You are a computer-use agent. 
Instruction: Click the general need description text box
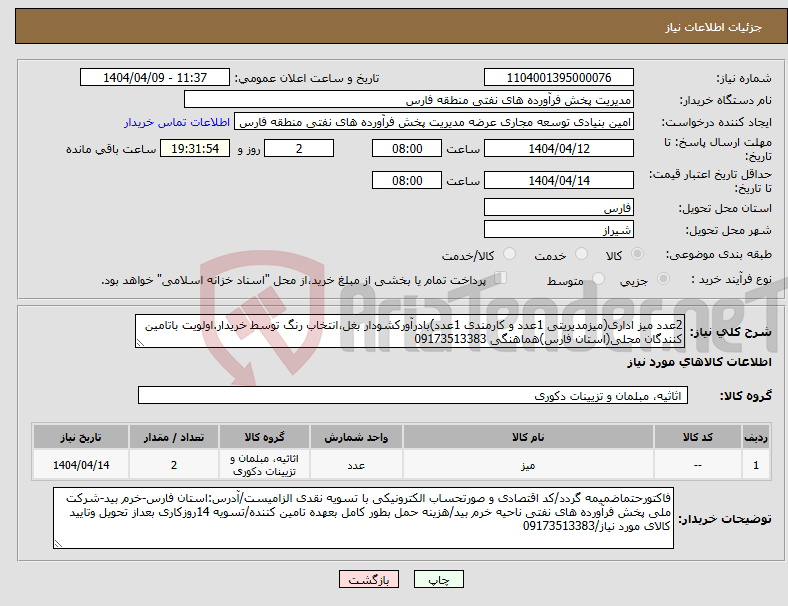[x=410, y=331]
